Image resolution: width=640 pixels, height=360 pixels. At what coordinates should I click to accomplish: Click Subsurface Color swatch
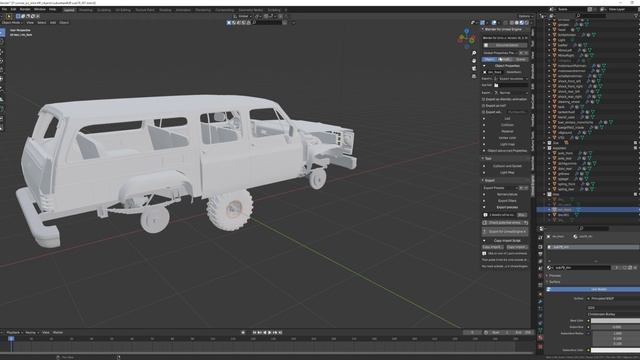616,350
